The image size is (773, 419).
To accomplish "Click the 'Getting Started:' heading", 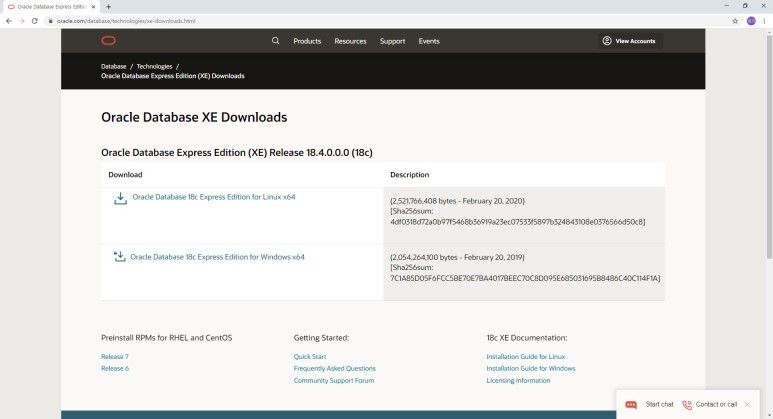I will [321, 338].
